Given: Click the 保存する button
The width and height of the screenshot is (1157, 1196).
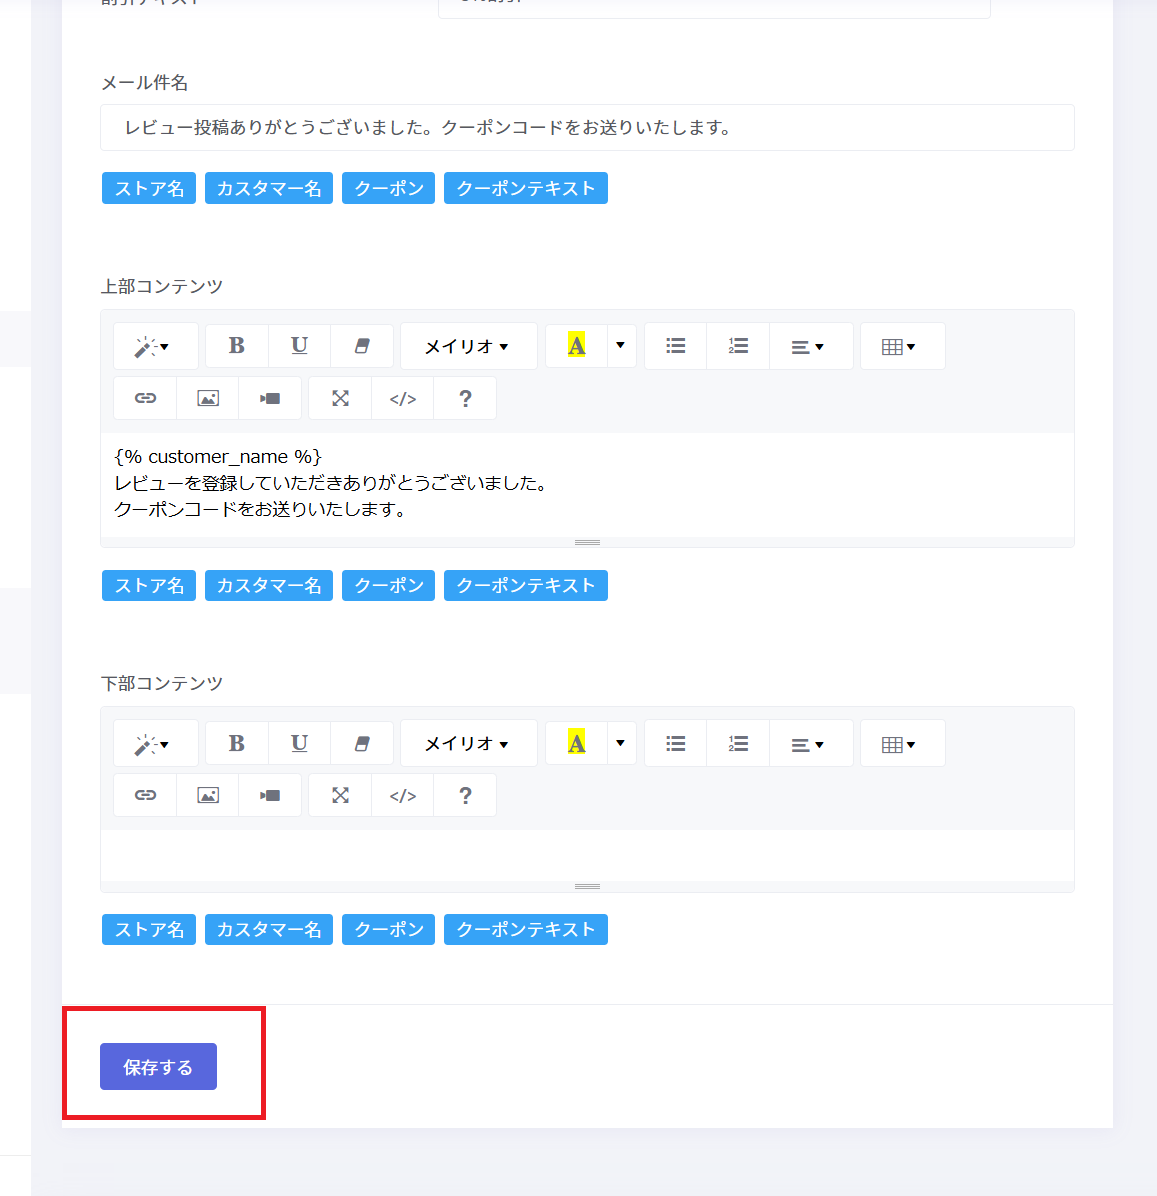Looking at the screenshot, I should coord(158,1067).
